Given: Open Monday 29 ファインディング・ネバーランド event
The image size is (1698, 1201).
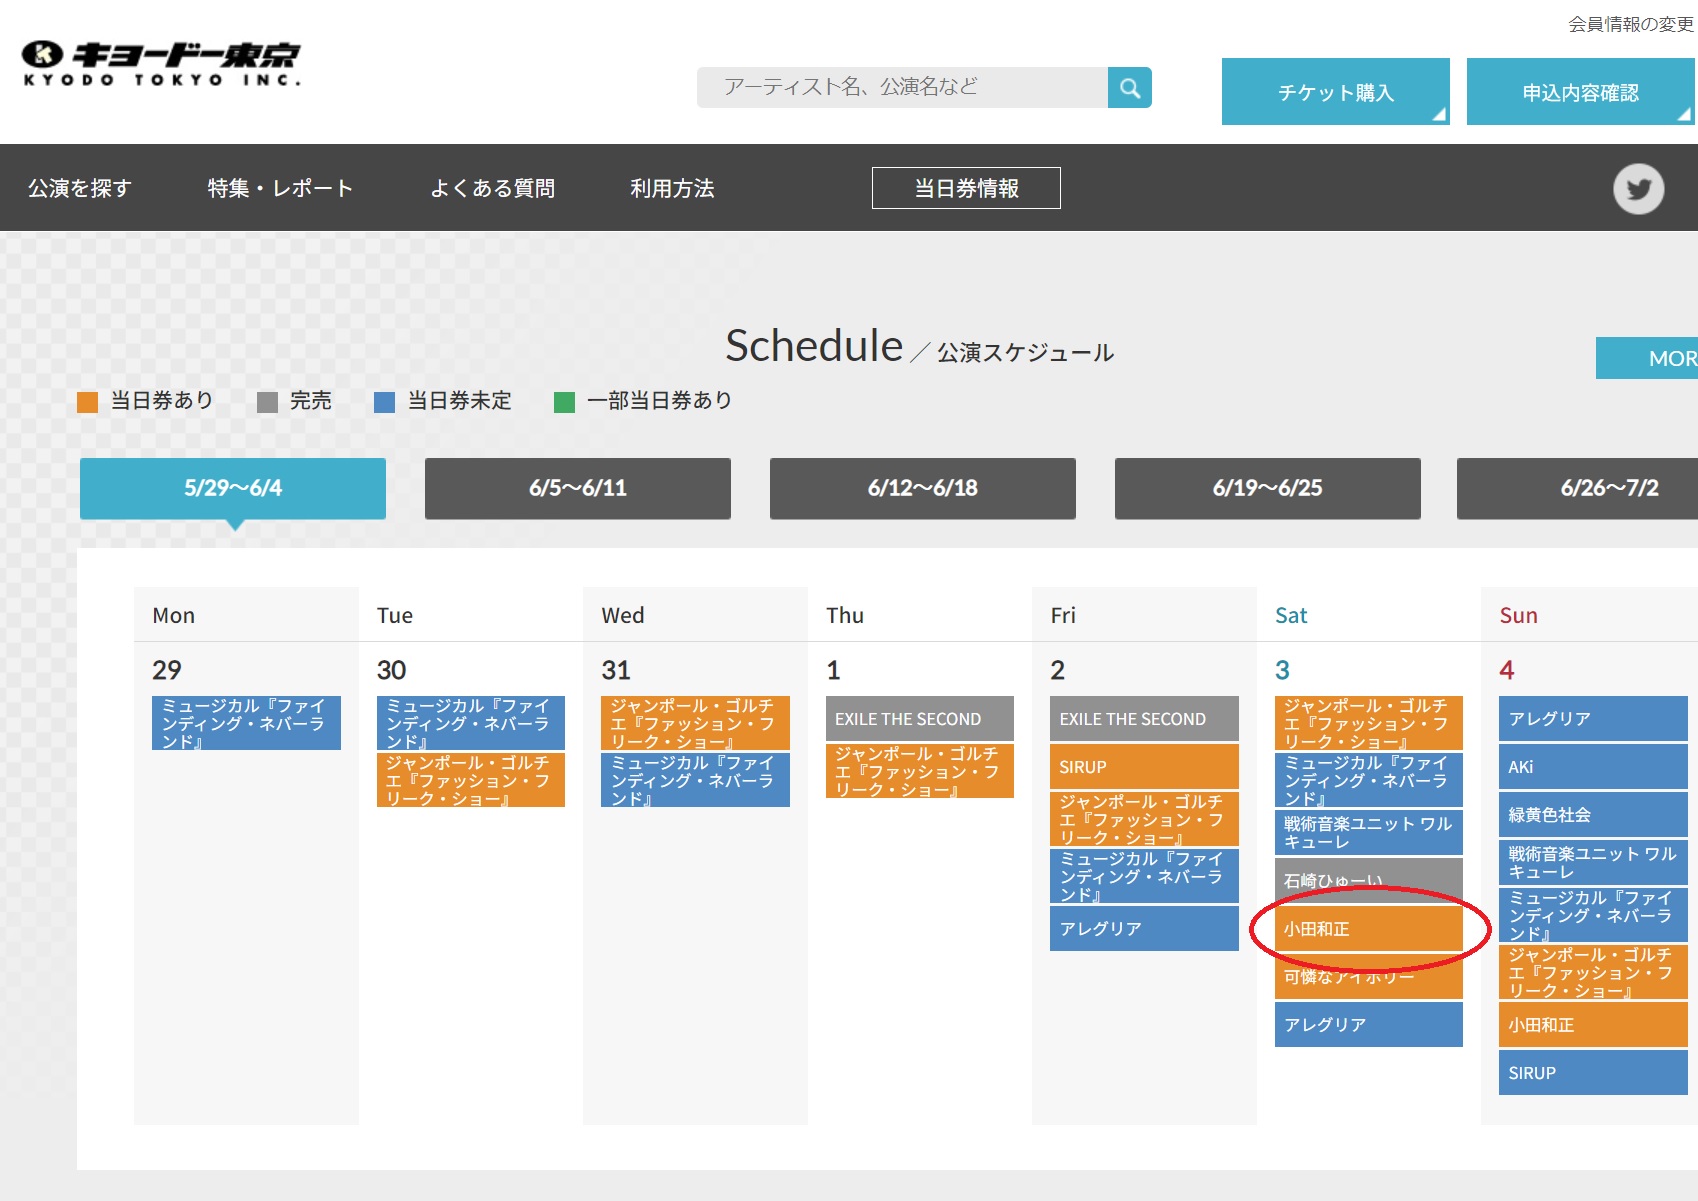Looking at the screenshot, I should (x=246, y=723).
